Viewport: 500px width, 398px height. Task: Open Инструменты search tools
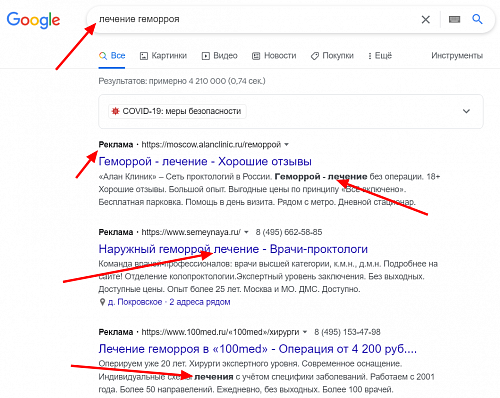pos(457,56)
